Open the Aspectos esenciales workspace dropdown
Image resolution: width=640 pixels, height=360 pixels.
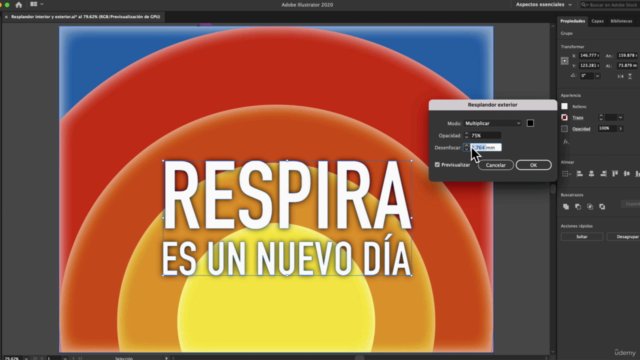[x=544, y=5]
